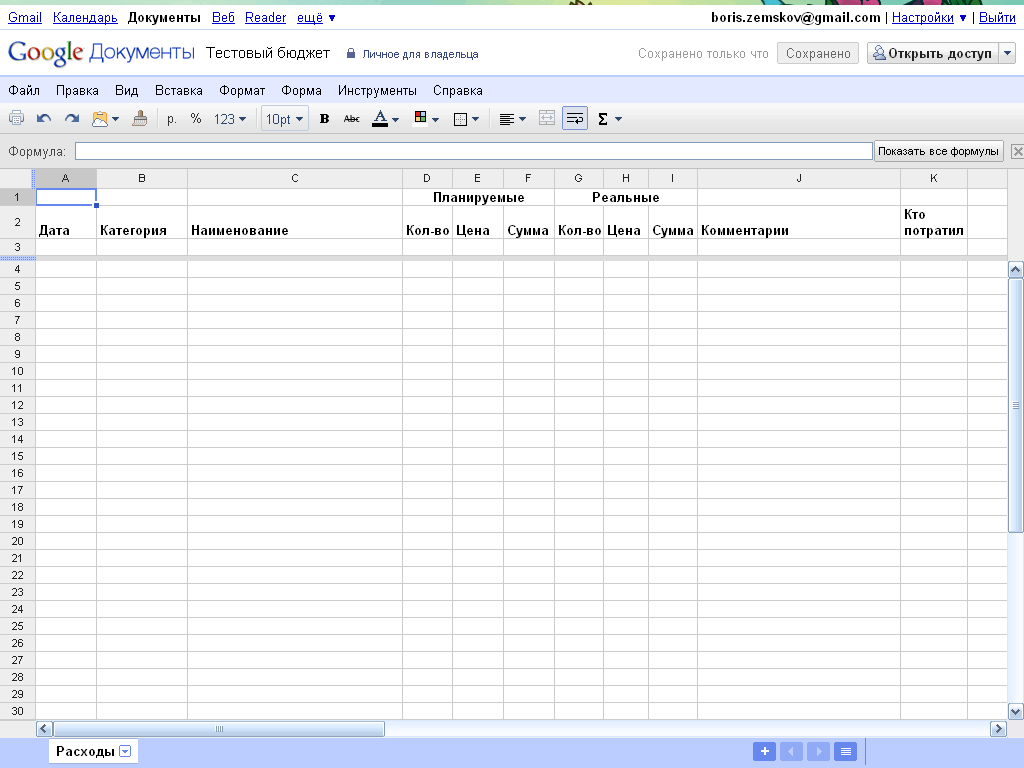
Task: Toggle bold formatting
Action: 324,119
